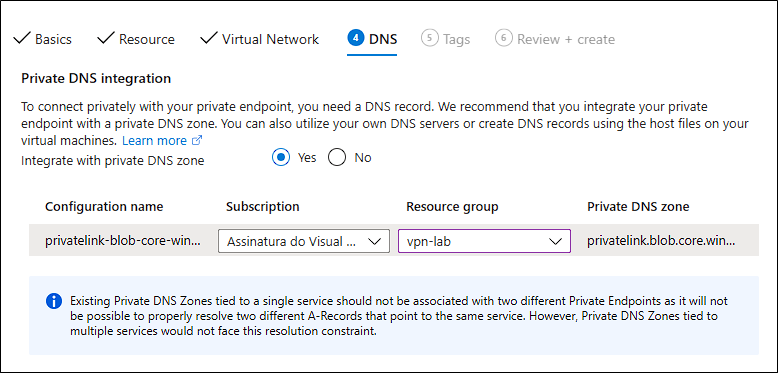778x373 pixels.
Task: Select Yes for private DNS zone integration
Action: click(x=281, y=158)
